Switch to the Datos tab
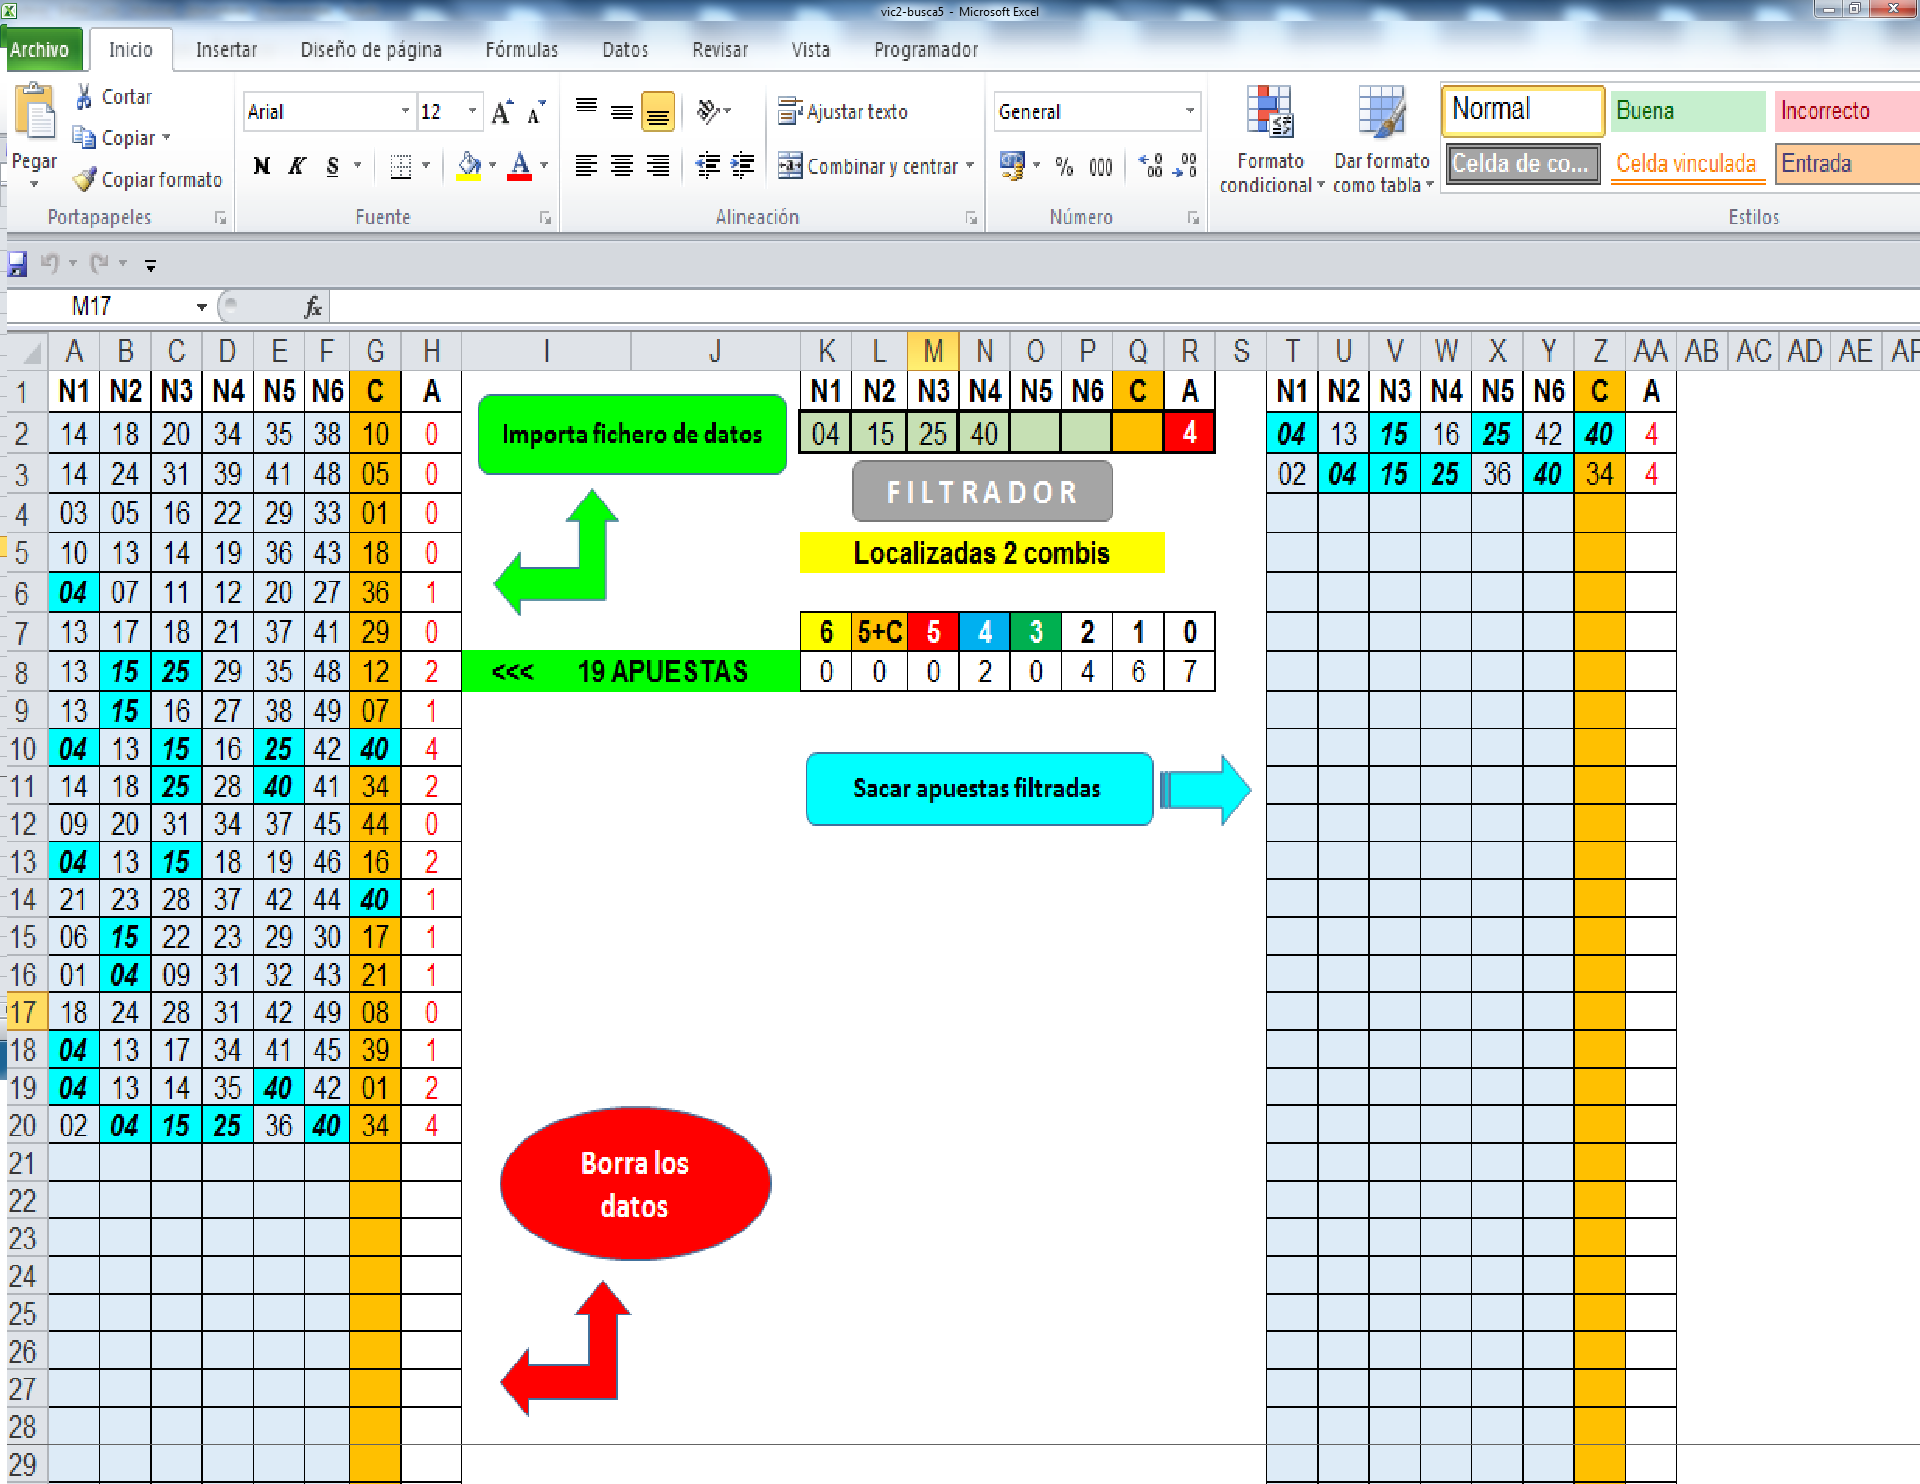This screenshot has width=1920, height=1484. 625,50
